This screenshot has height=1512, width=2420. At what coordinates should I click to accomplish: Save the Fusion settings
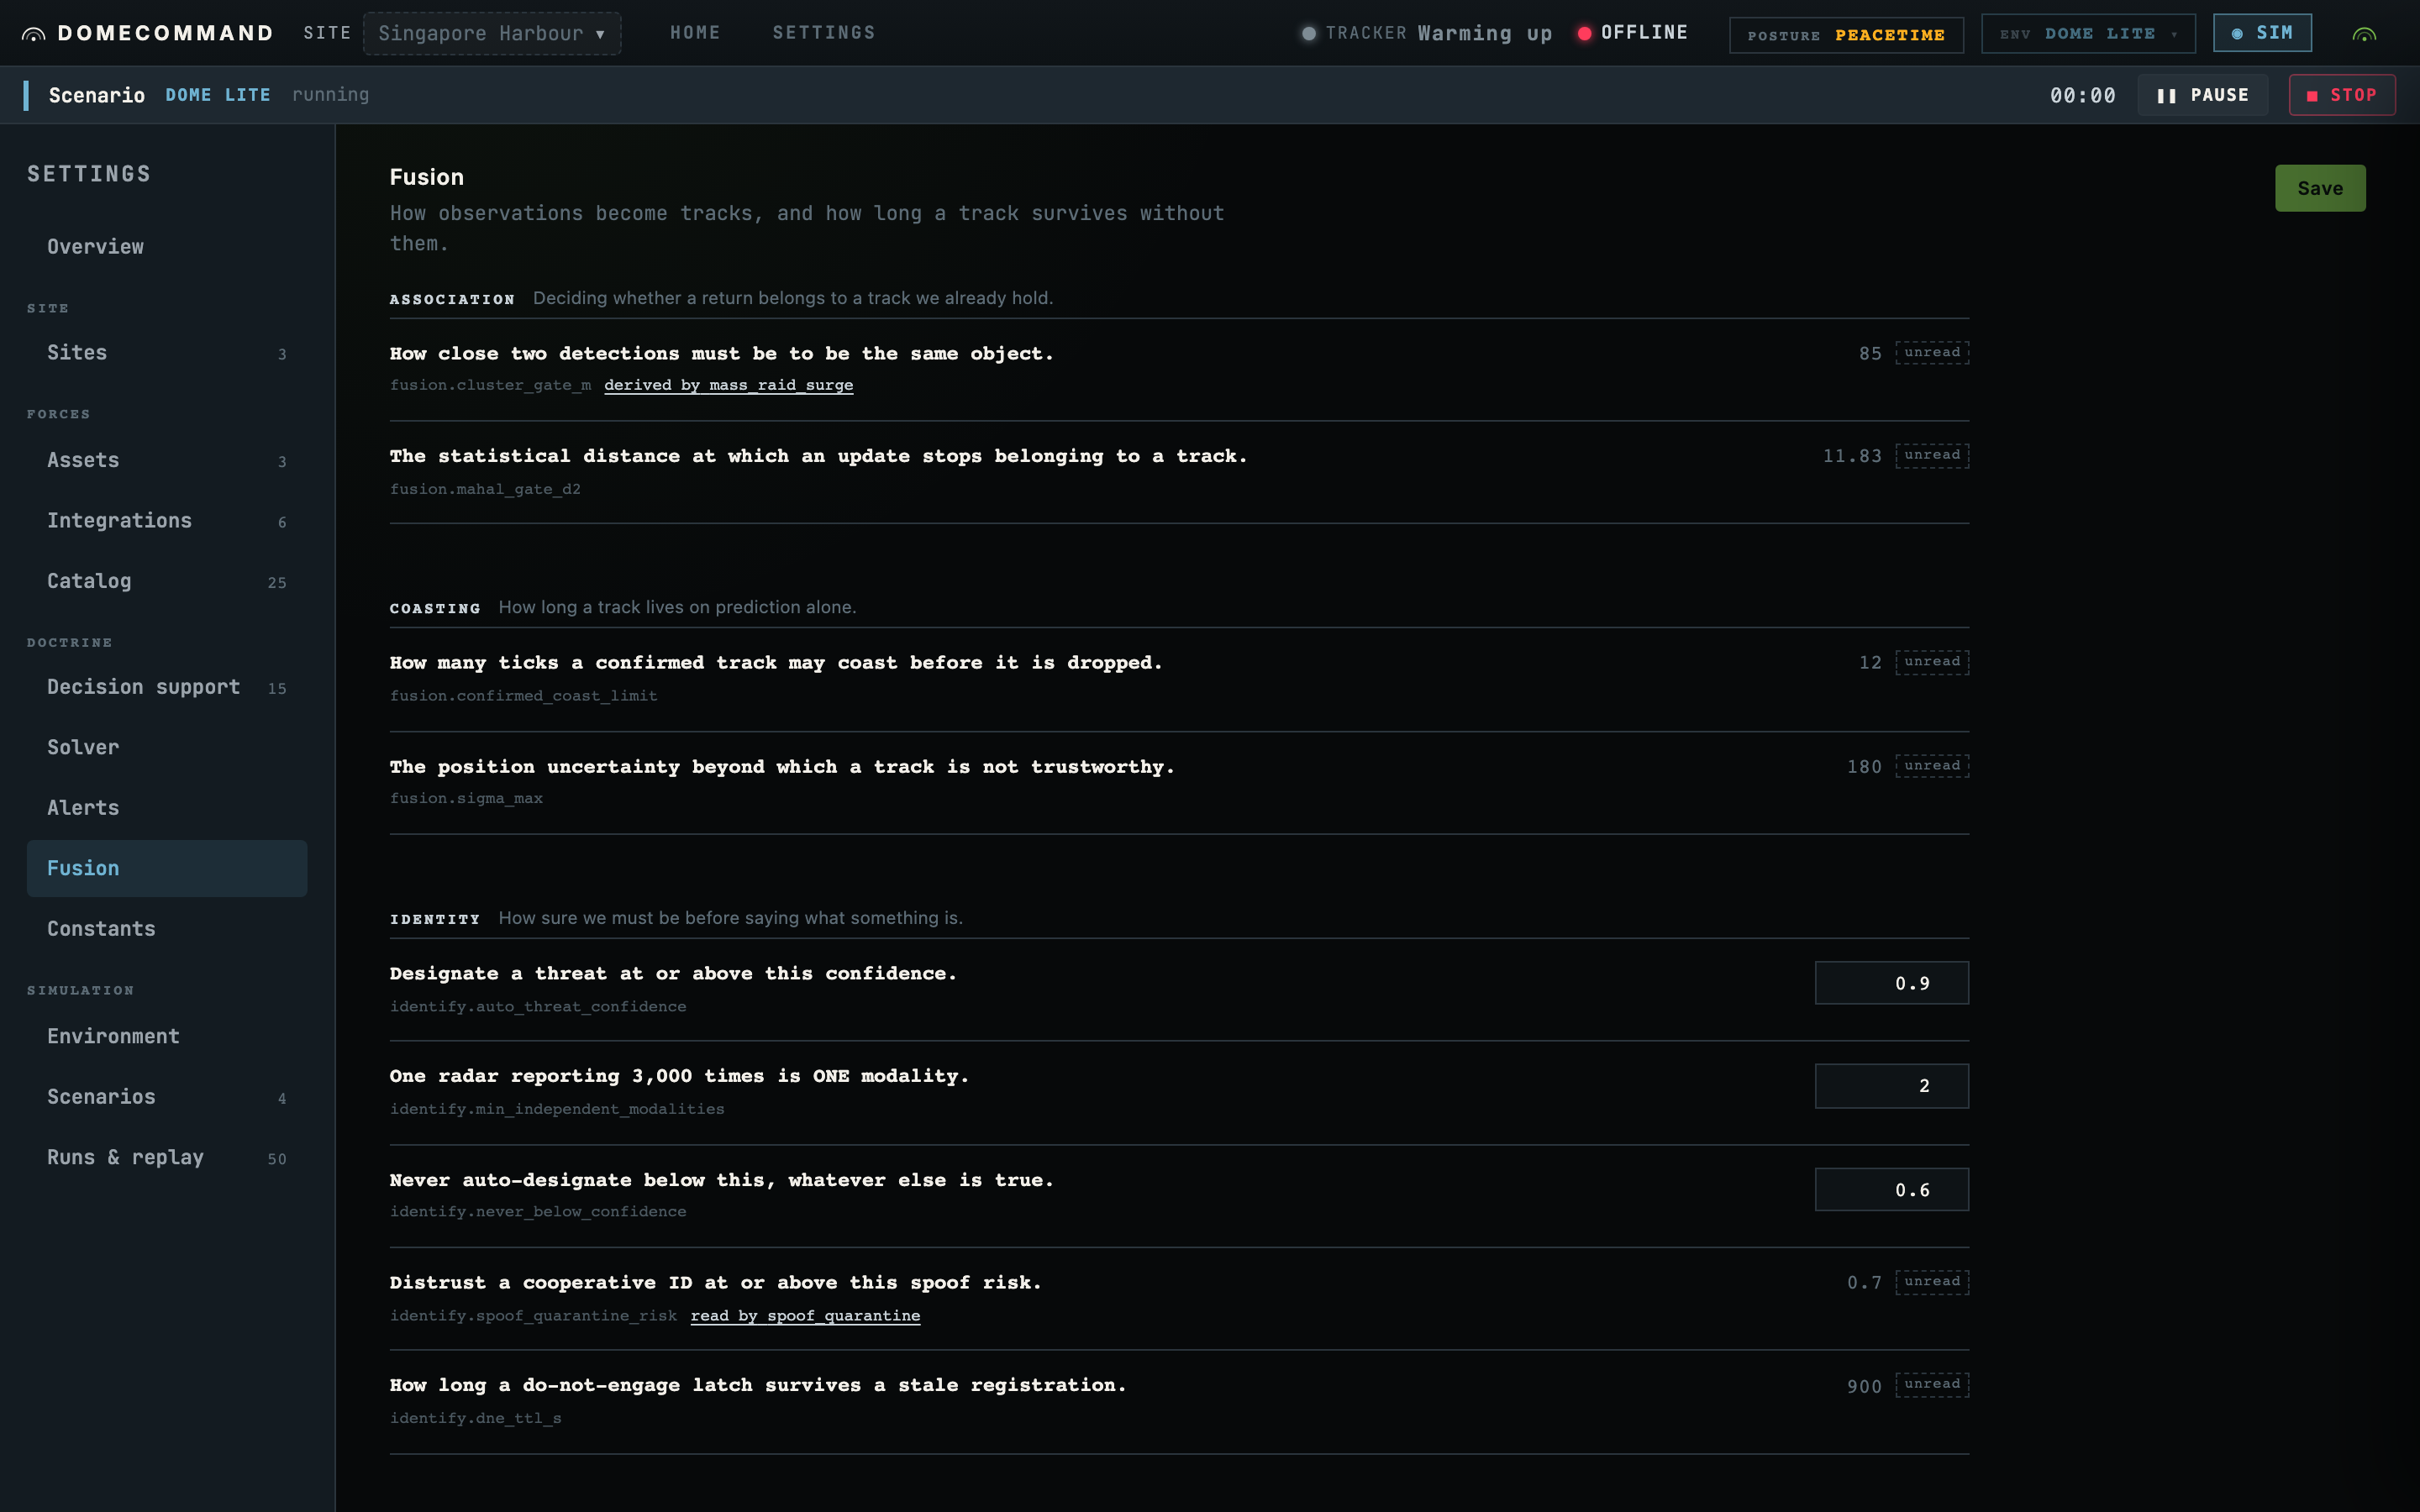coord(2320,188)
